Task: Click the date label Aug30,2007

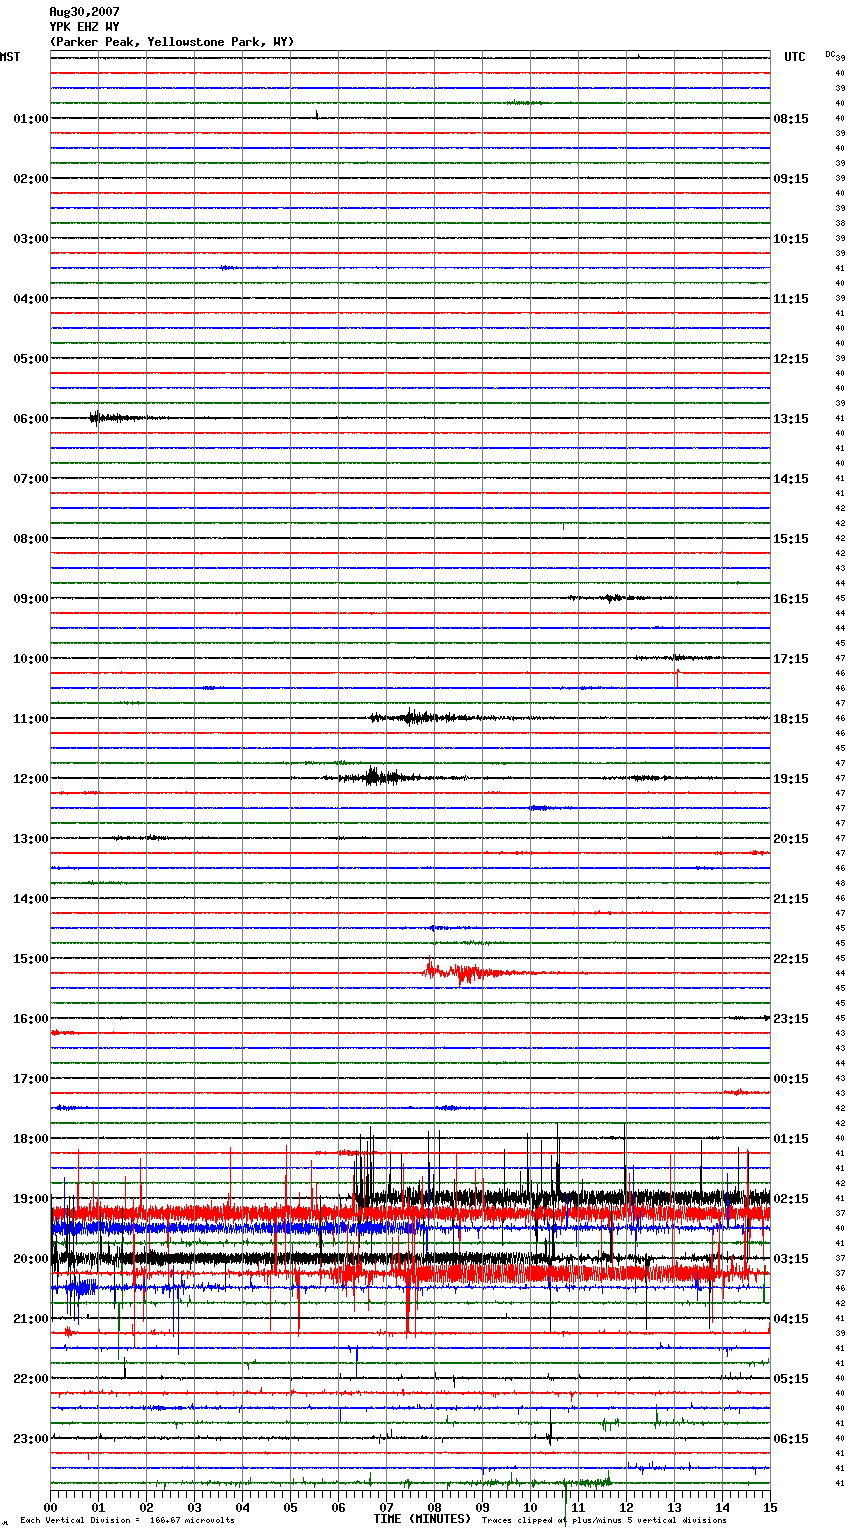Action: point(84,12)
